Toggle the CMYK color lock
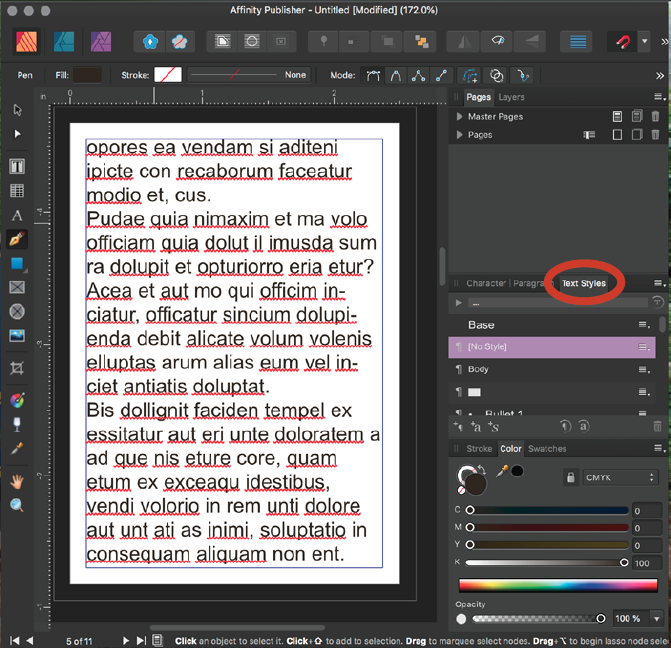 coord(570,478)
